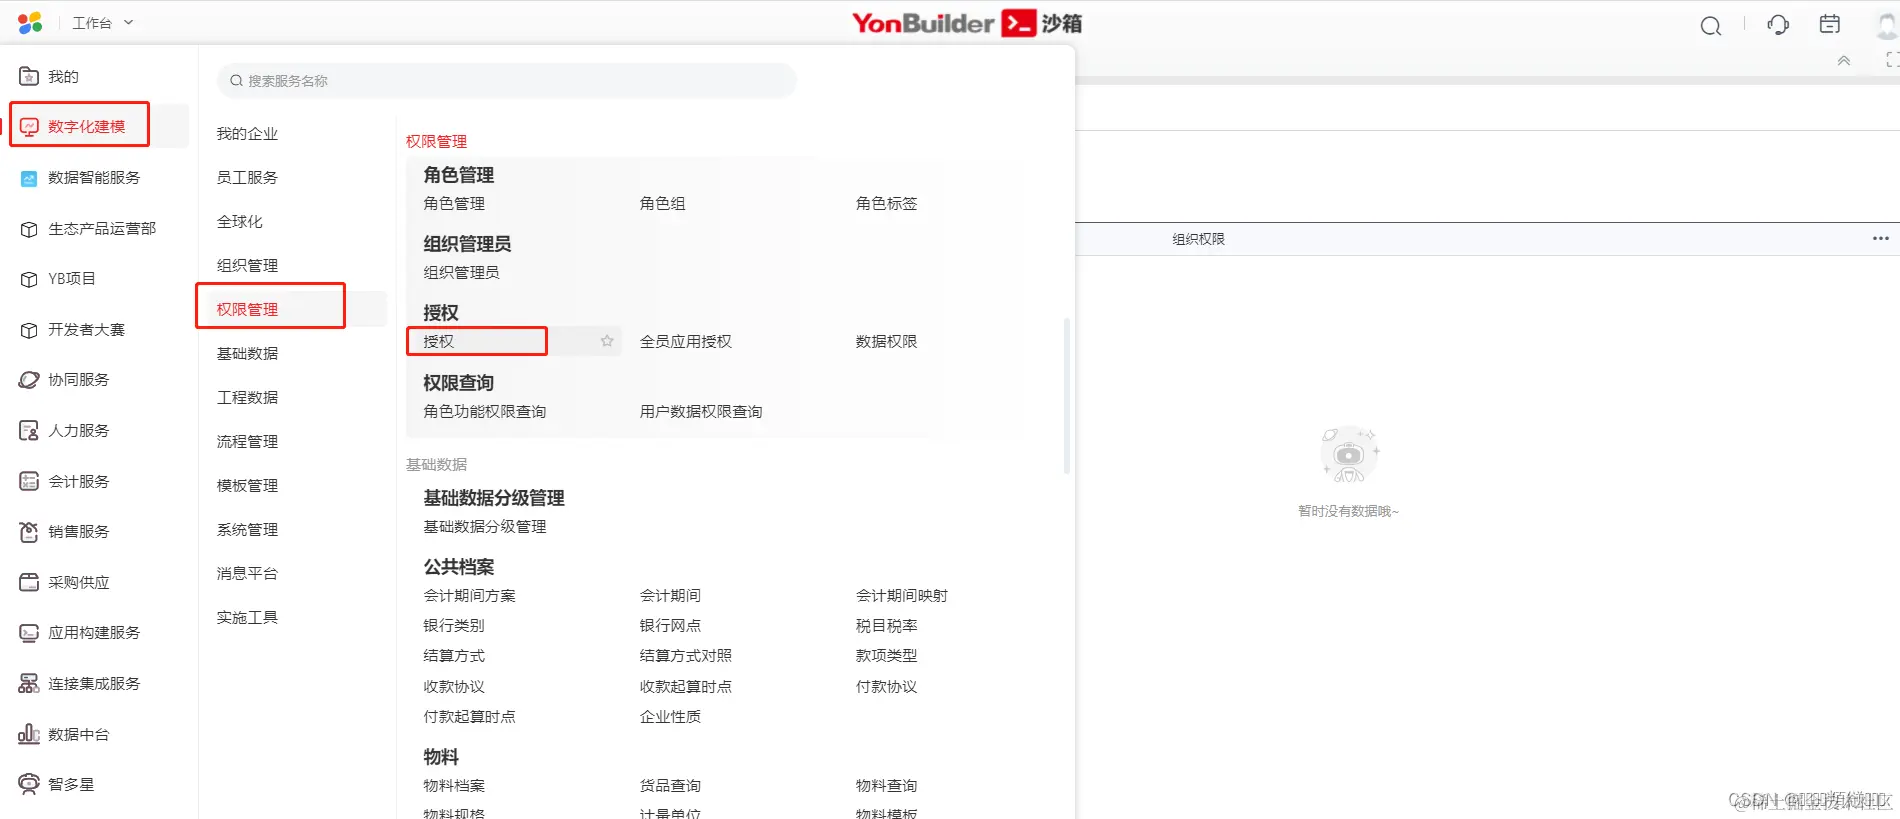Focus the 搜索服务名称 search field
This screenshot has height=819, width=1900.
(506, 81)
